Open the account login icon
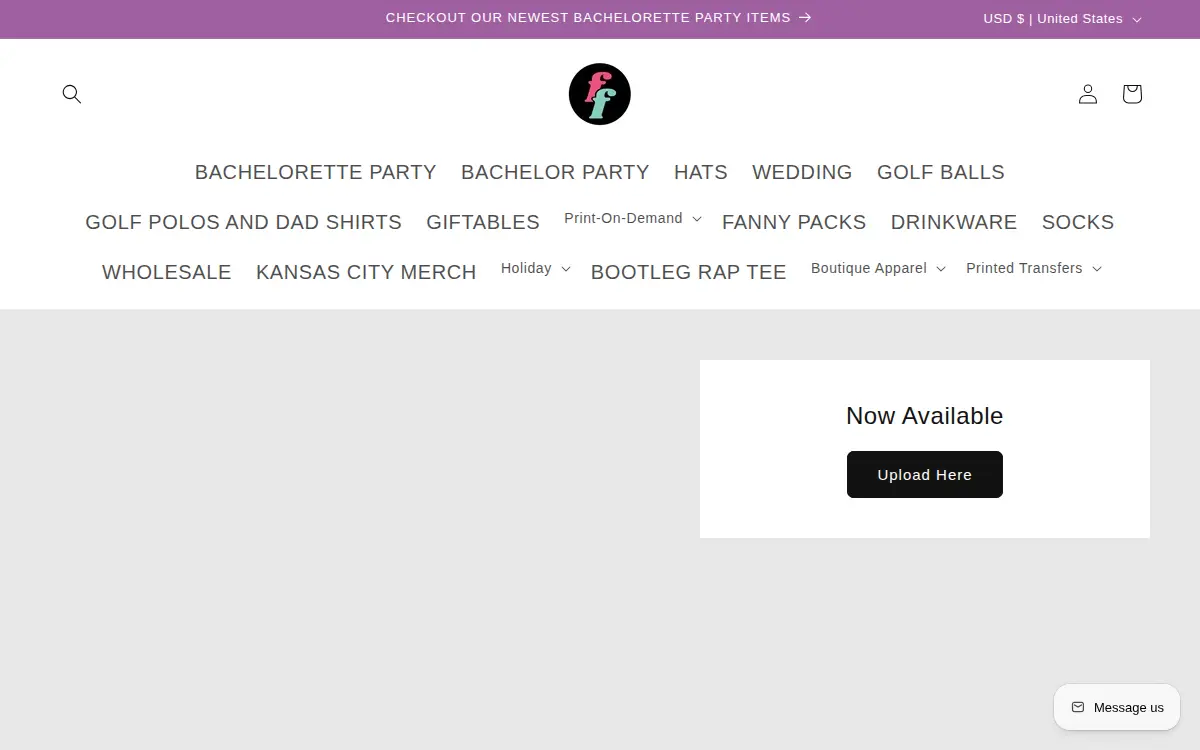Viewport: 1200px width, 750px height. pyautogui.click(x=1088, y=94)
